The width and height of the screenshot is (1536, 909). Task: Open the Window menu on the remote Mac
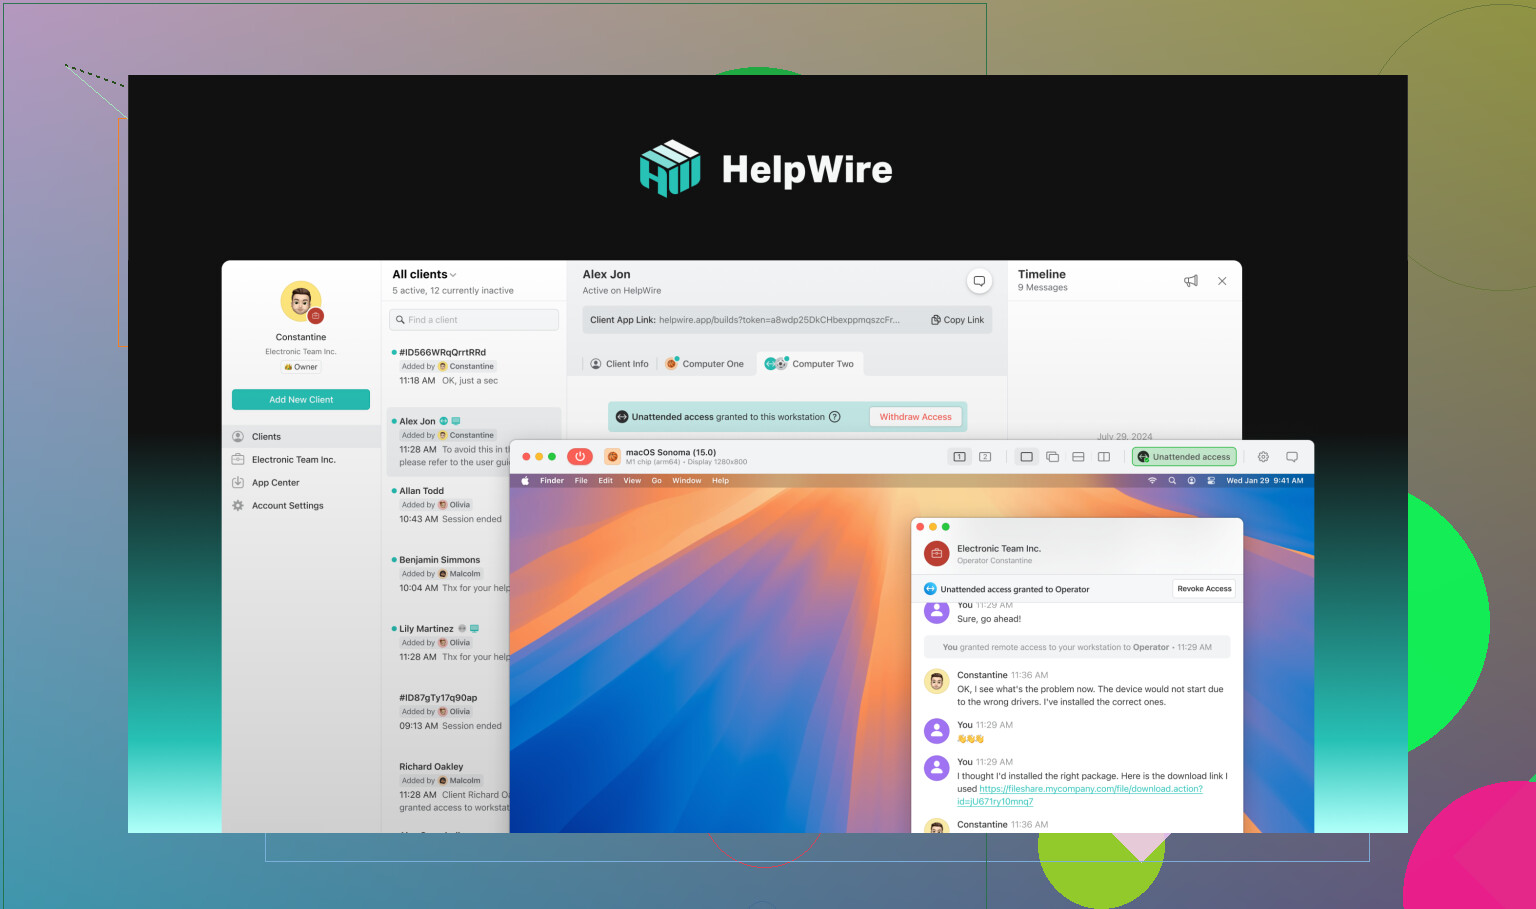(687, 480)
